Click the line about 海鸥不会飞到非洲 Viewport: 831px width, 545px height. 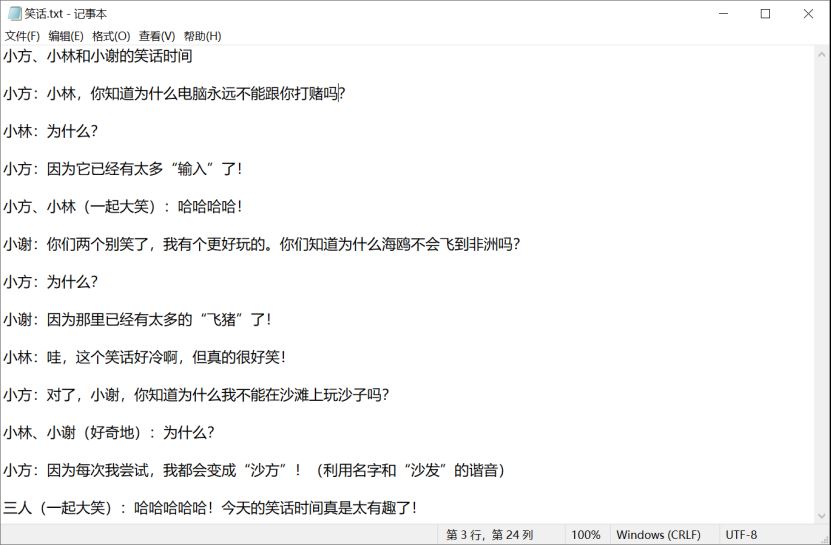262,244
